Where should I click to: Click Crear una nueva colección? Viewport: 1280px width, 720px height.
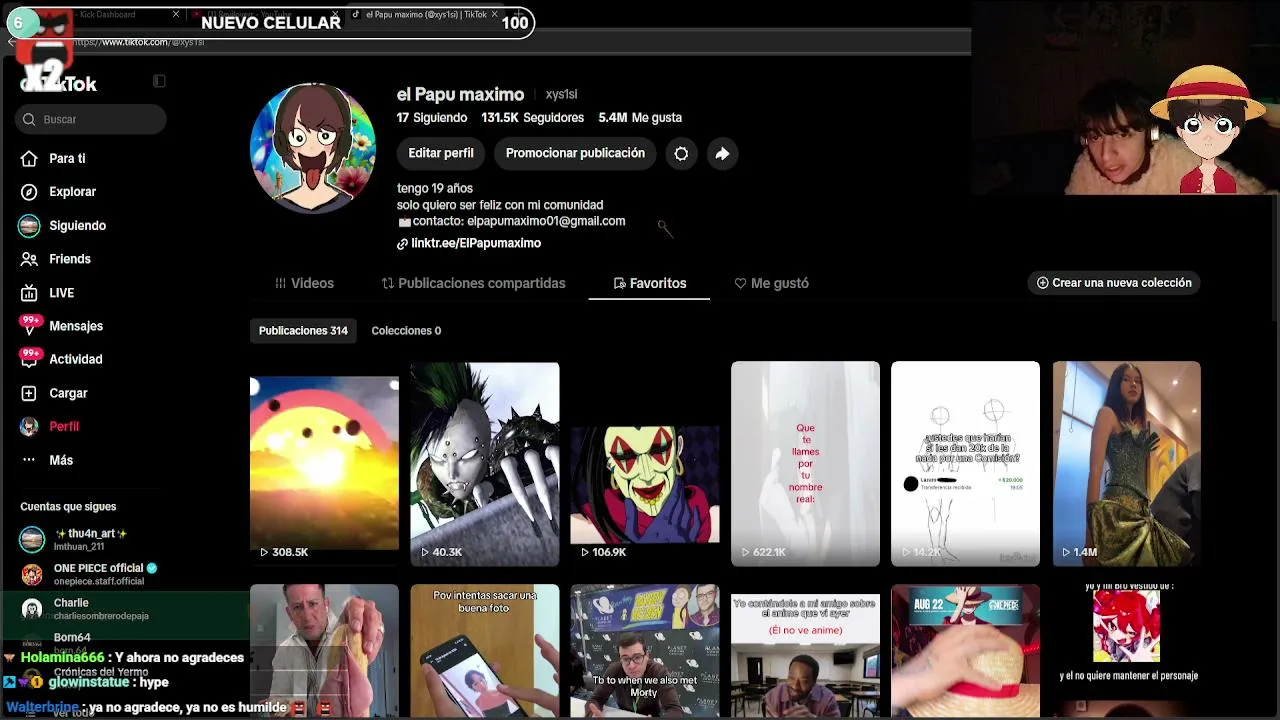click(1114, 283)
